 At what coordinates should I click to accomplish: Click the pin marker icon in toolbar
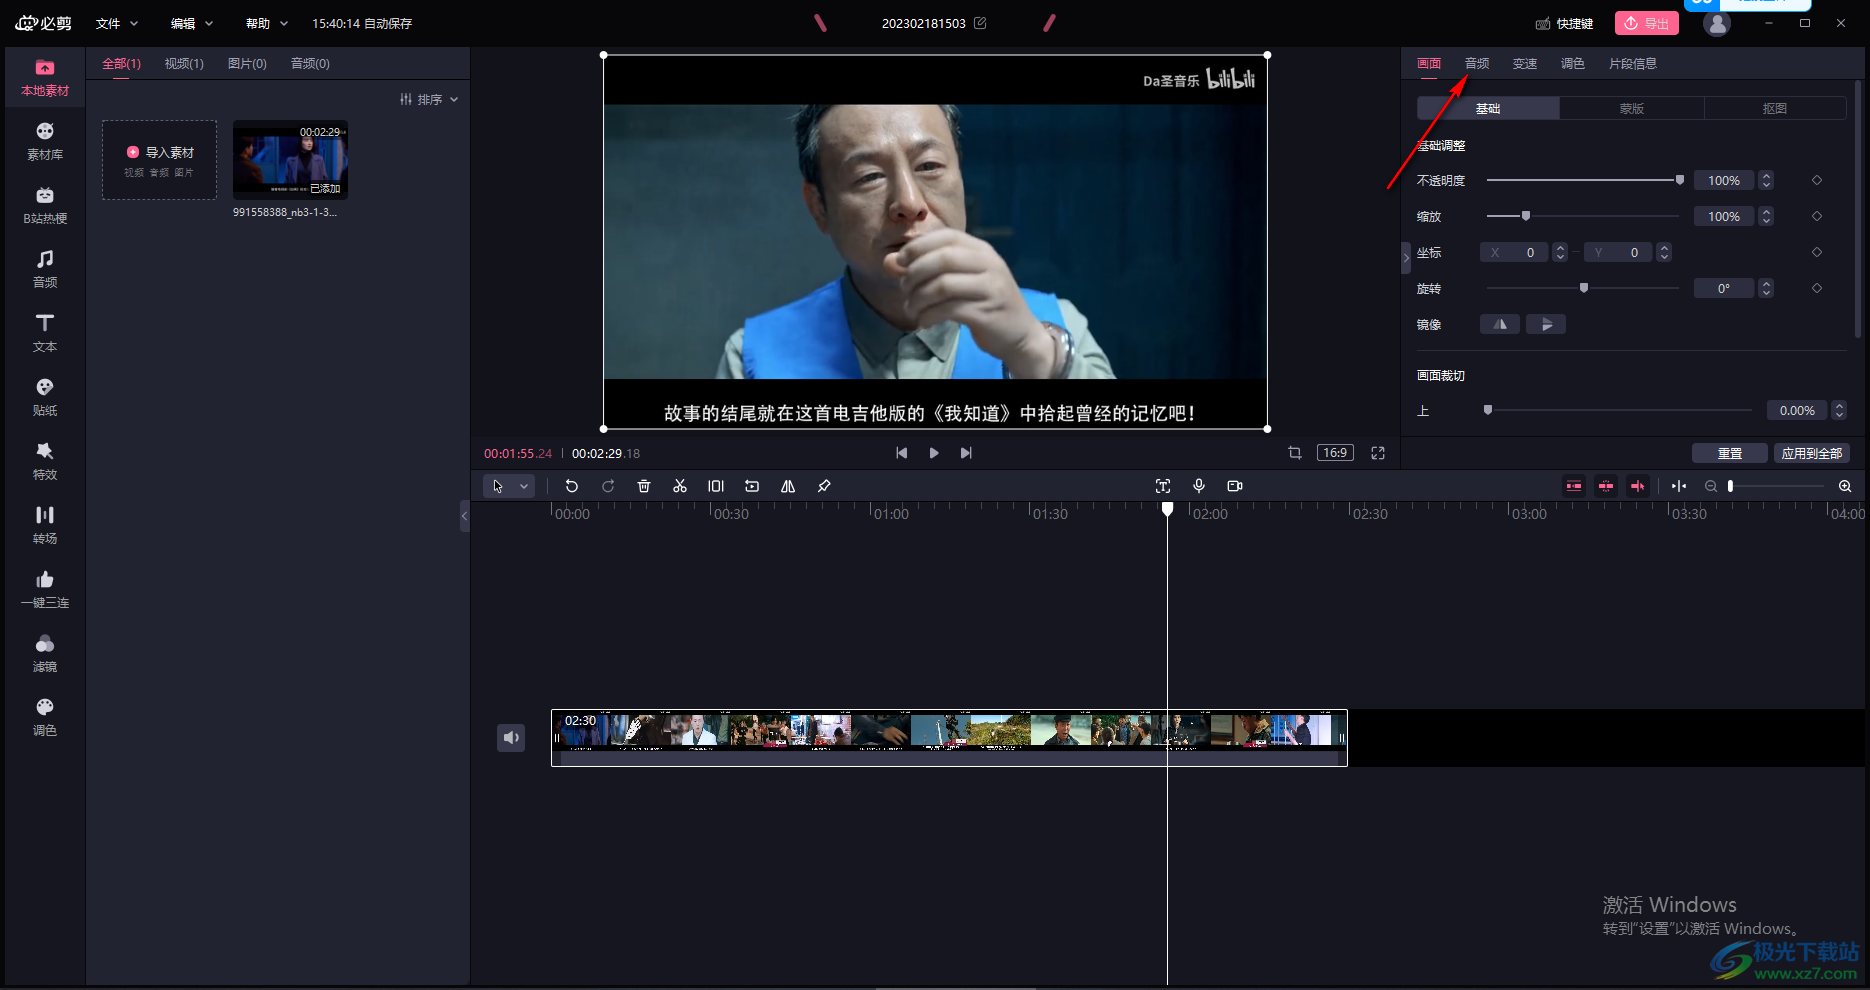pos(824,486)
